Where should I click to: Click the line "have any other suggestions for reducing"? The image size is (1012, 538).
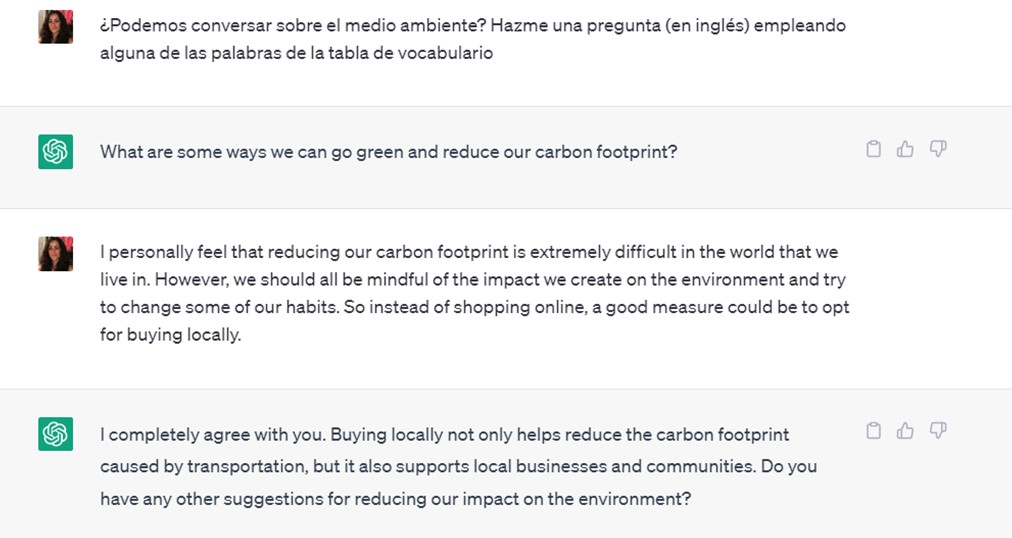click(395, 498)
